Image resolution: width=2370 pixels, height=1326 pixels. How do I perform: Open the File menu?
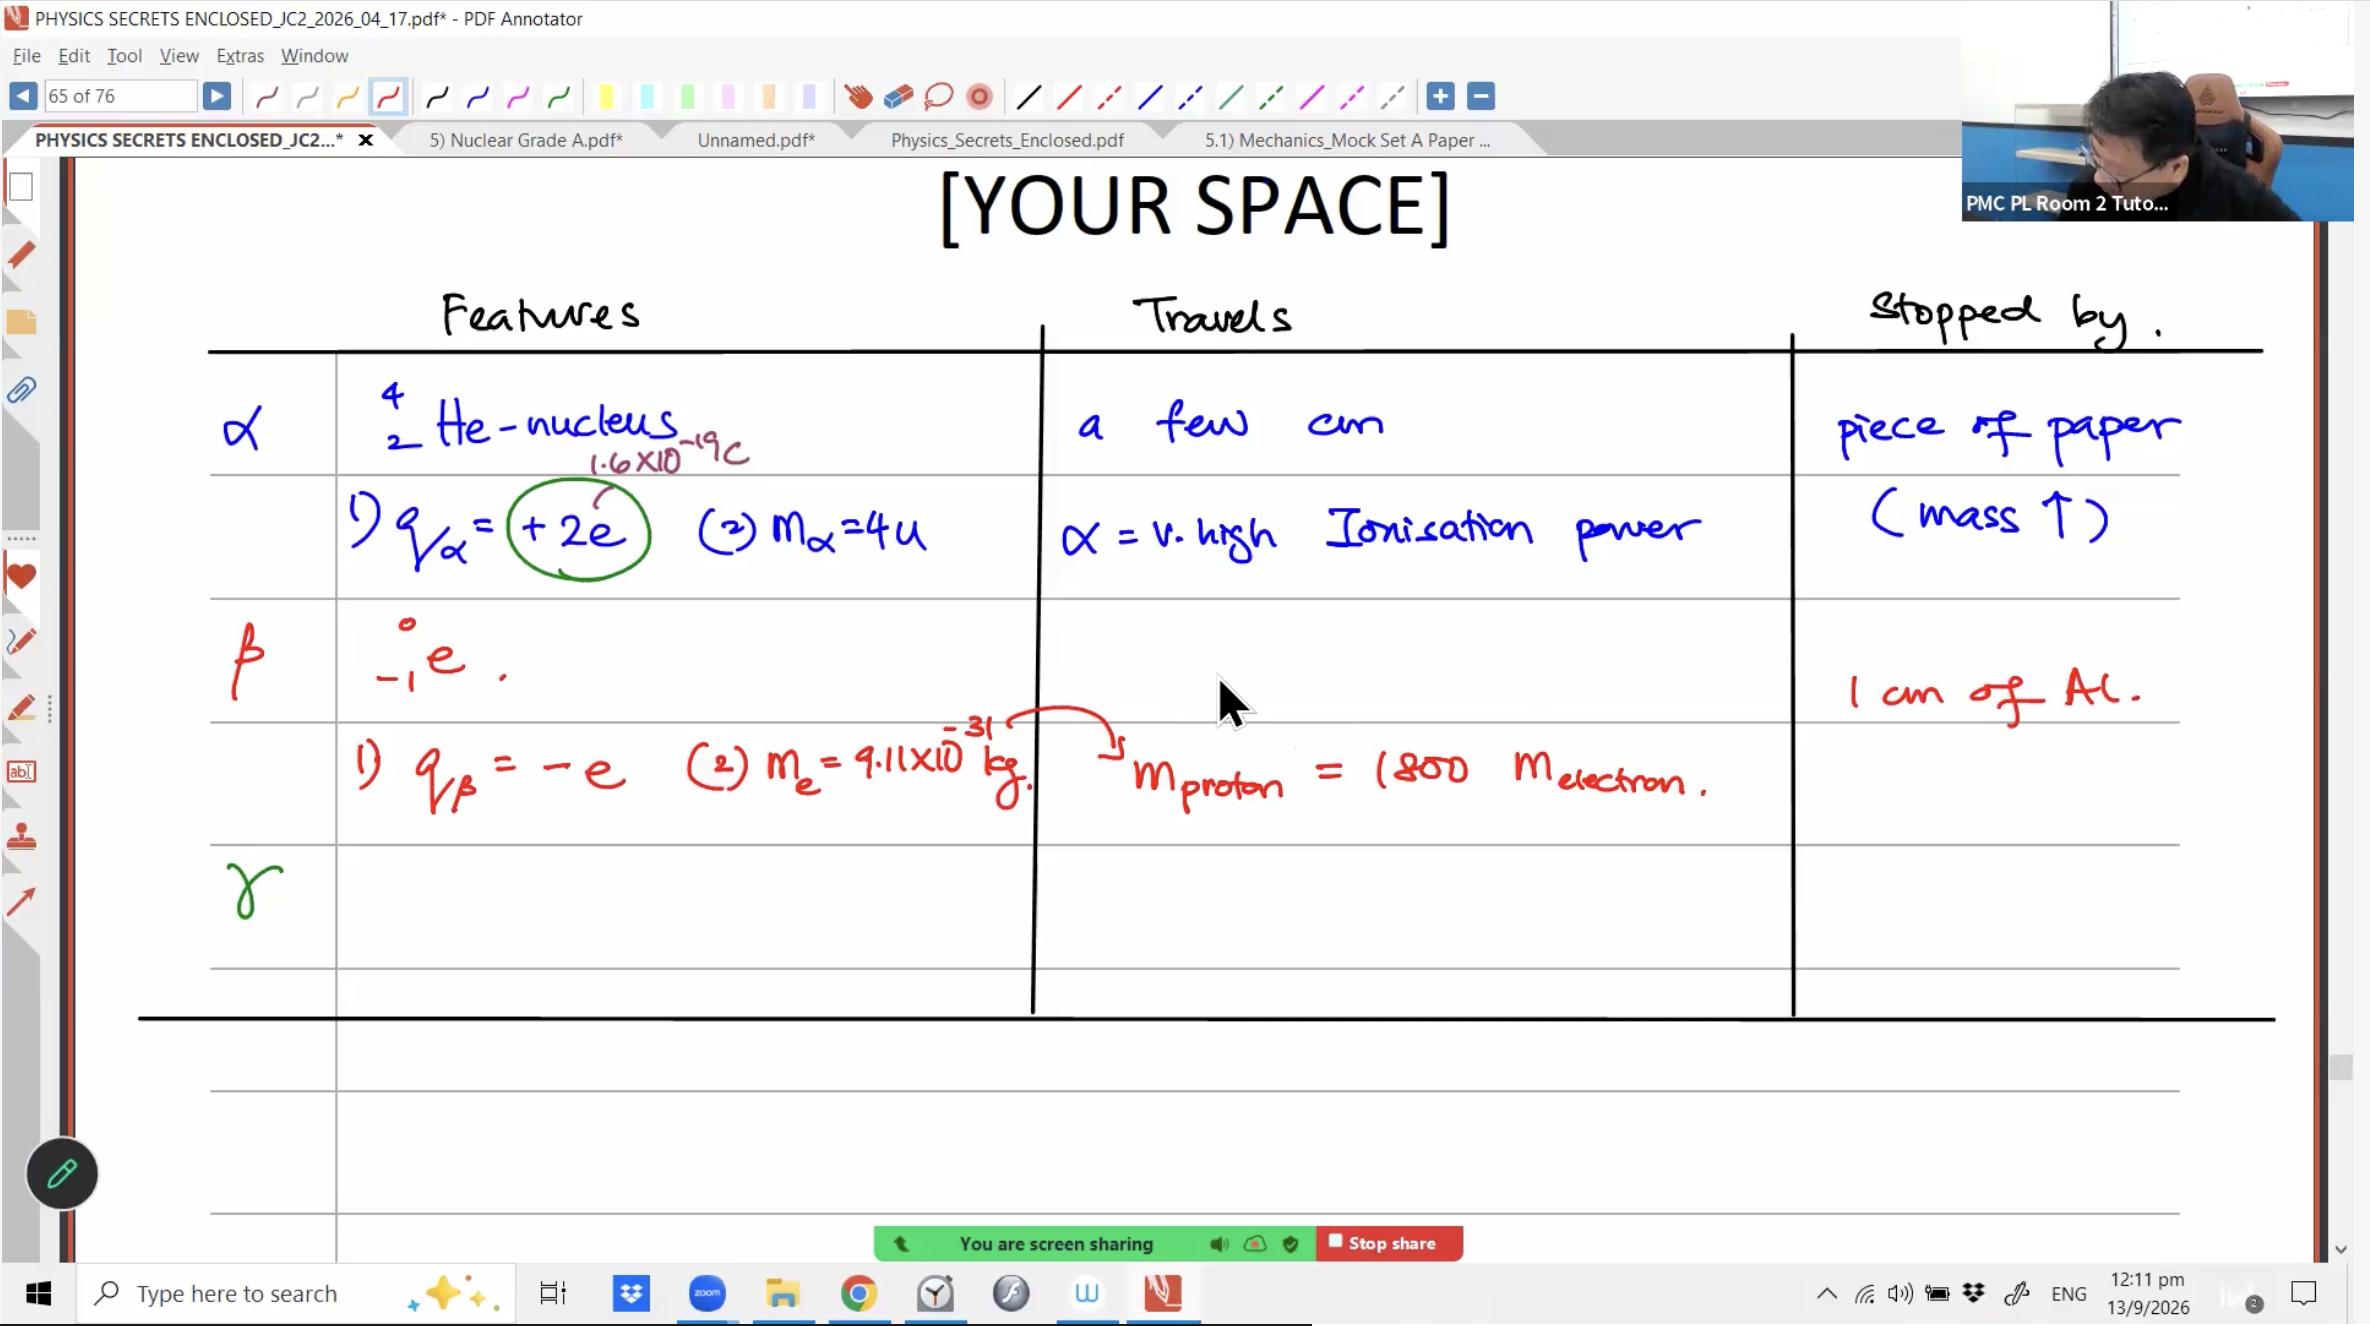(x=26, y=55)
